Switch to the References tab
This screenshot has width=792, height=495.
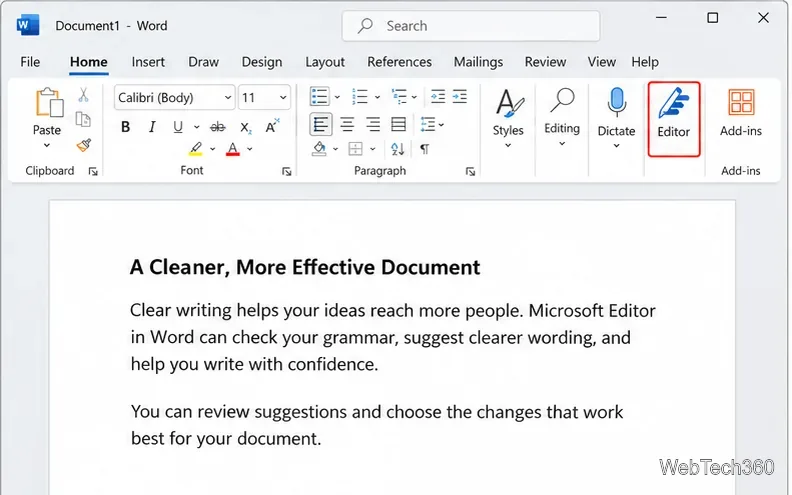tap(400, 62)
